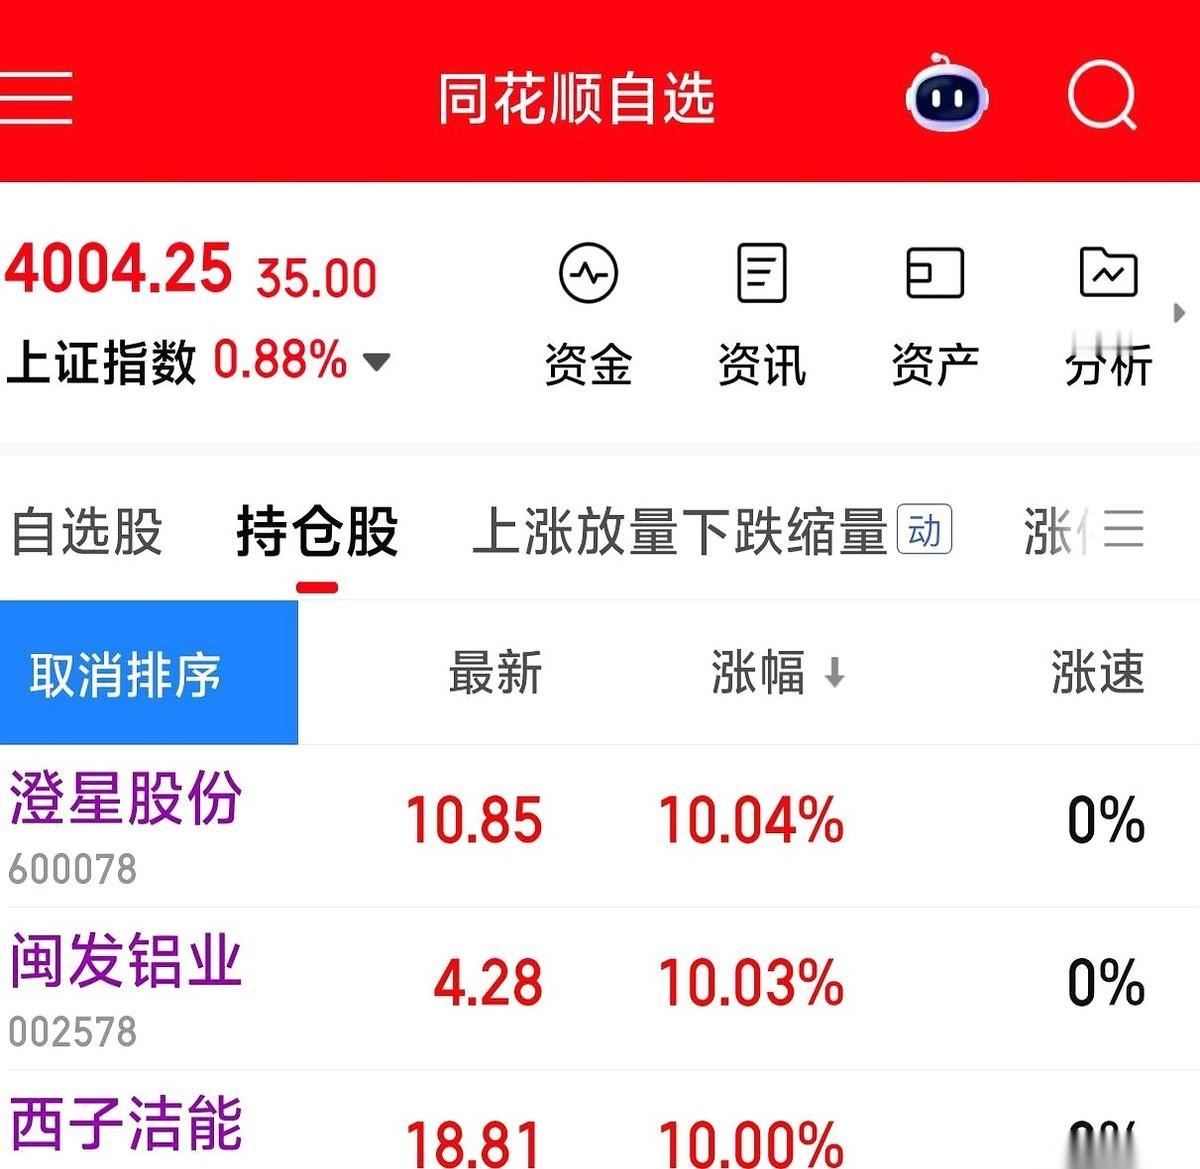This screenshot has width=1200, height=1169.
Task: Open the 闽发铝业 stock row
Action: 600,988
